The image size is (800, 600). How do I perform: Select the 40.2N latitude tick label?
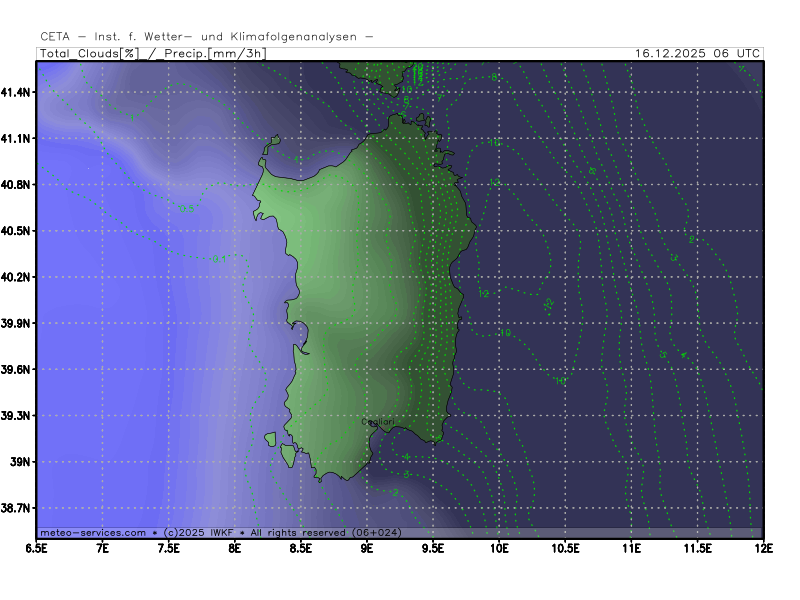[18, 277]
